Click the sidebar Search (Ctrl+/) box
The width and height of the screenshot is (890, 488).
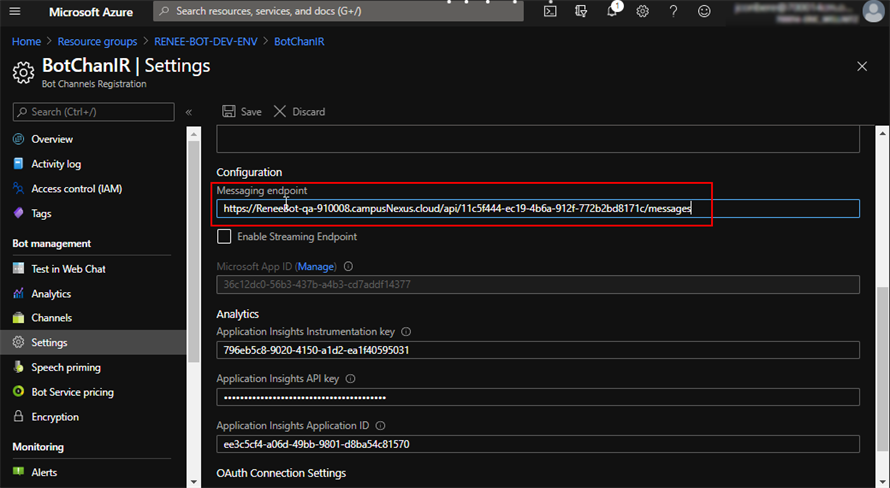coord(94,112)
